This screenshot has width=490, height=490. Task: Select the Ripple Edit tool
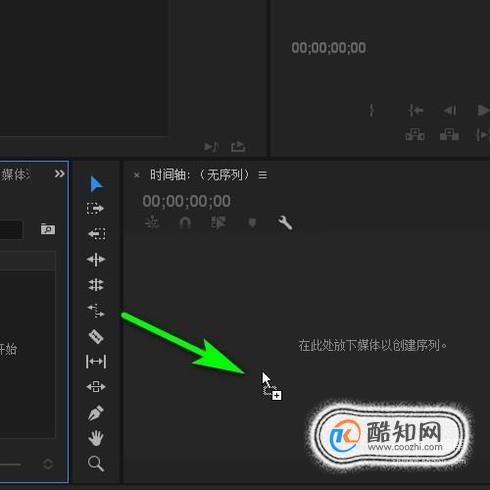(x=96, y=259)
